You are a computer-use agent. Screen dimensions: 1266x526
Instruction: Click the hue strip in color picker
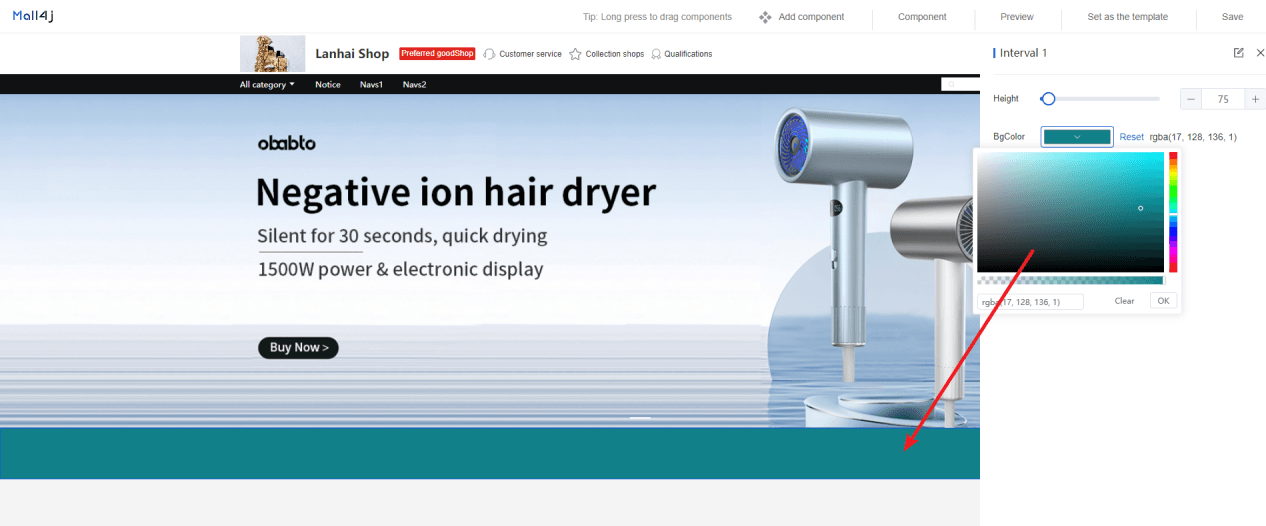[1173, 212]
